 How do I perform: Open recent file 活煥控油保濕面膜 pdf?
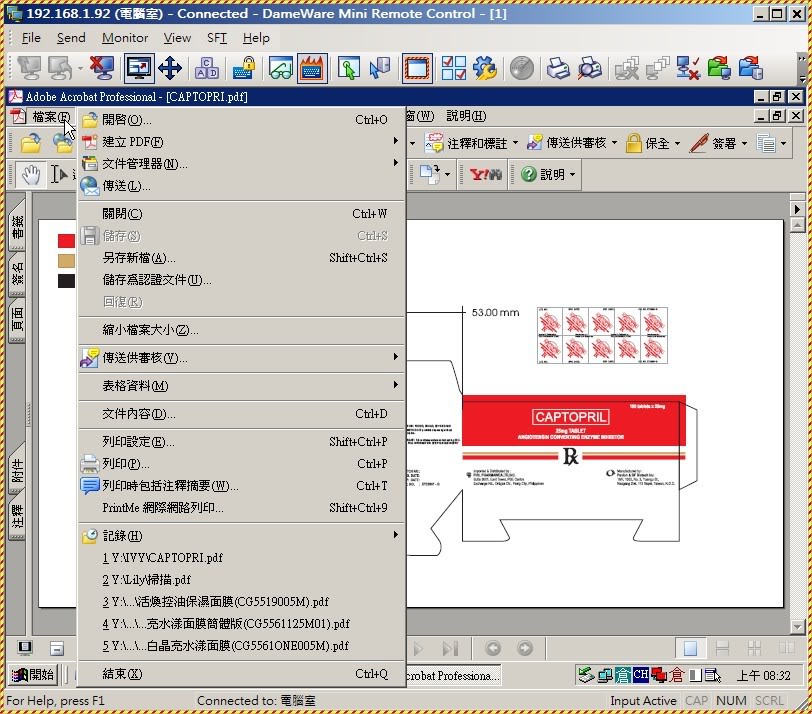(x=241, y=602)
